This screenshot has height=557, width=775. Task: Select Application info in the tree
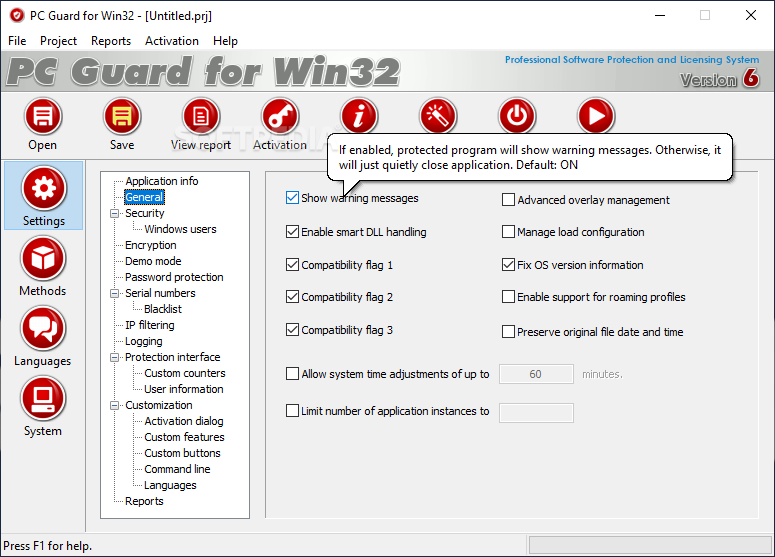[162, 181]
